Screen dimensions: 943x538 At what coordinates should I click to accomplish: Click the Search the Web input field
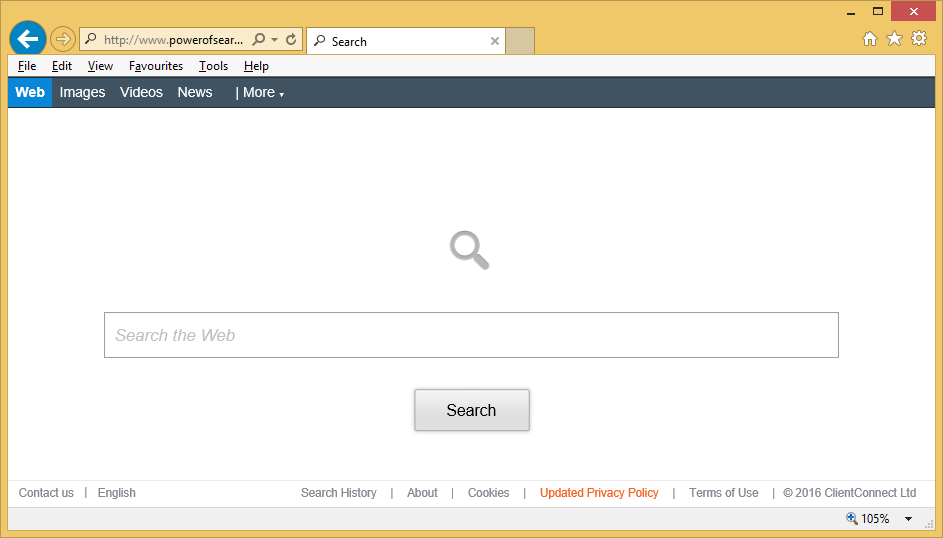point(472,335)
